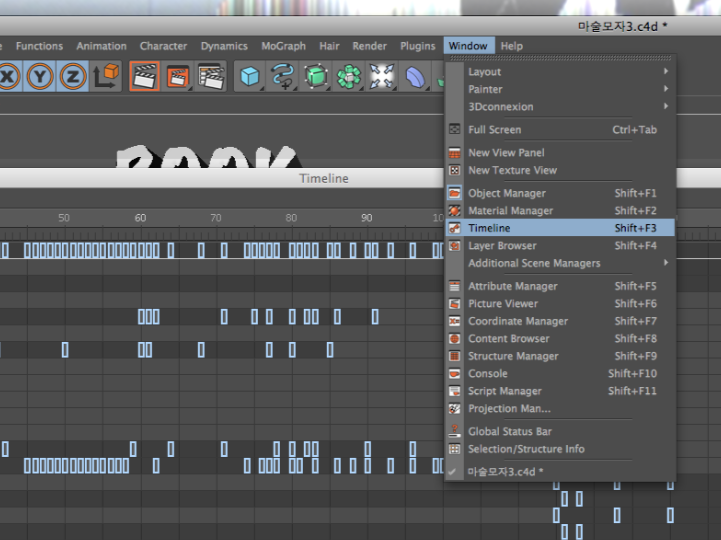Add a deformer object from toolbar
This screenshot has height=540, width=721.
coord(415,76)
